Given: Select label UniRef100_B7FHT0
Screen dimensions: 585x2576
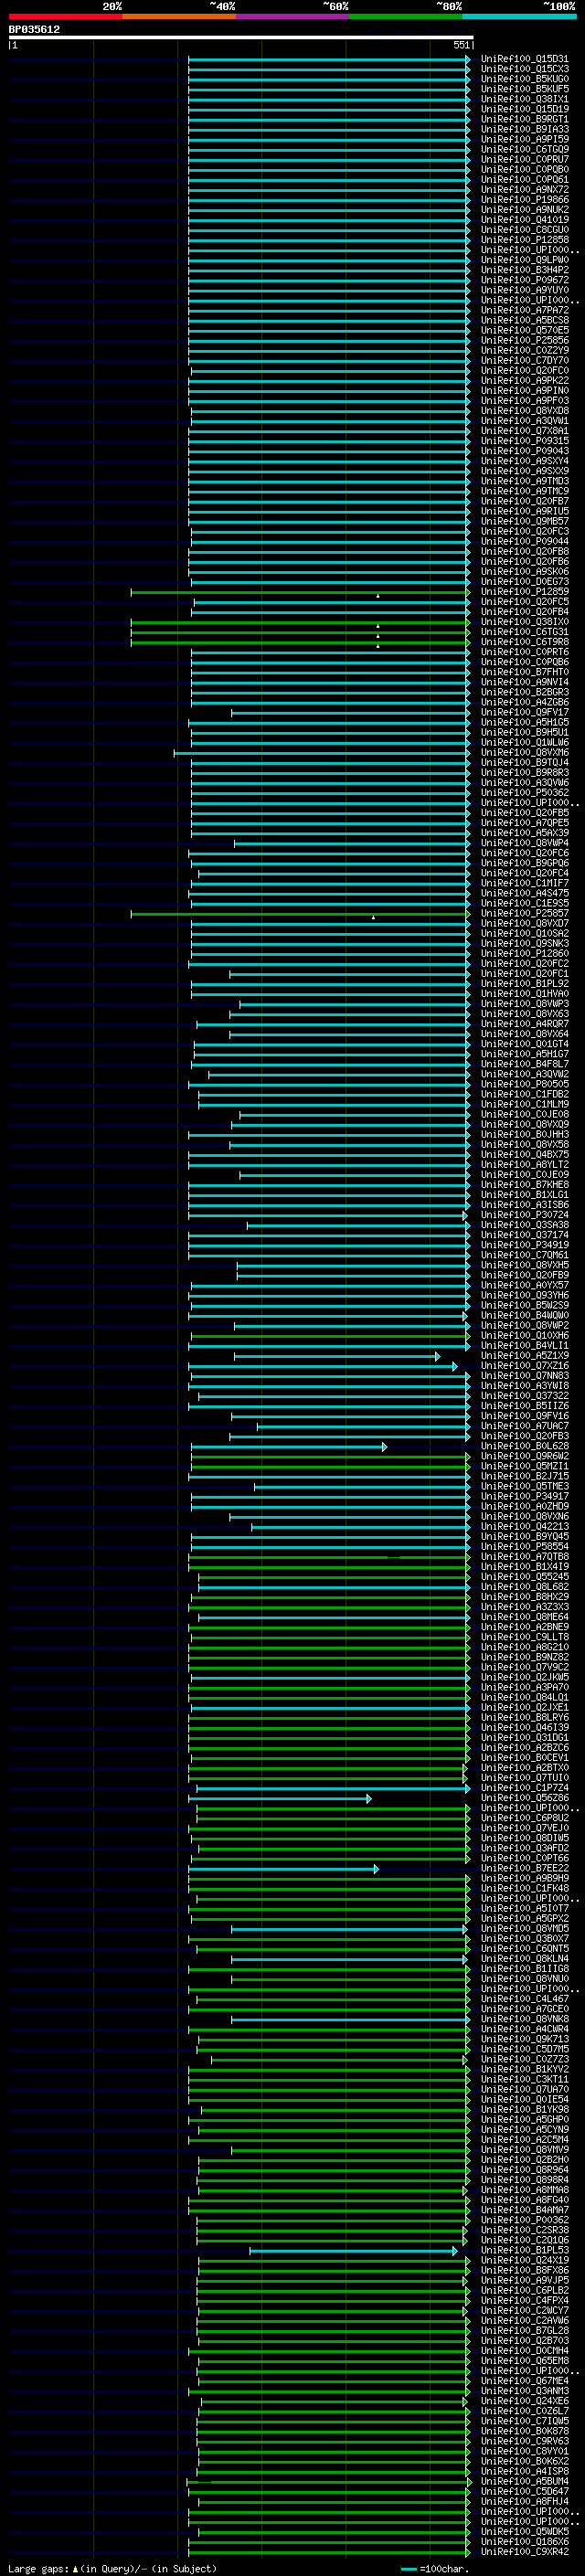Looking at the screenshot, I should [x=524, y=672].
